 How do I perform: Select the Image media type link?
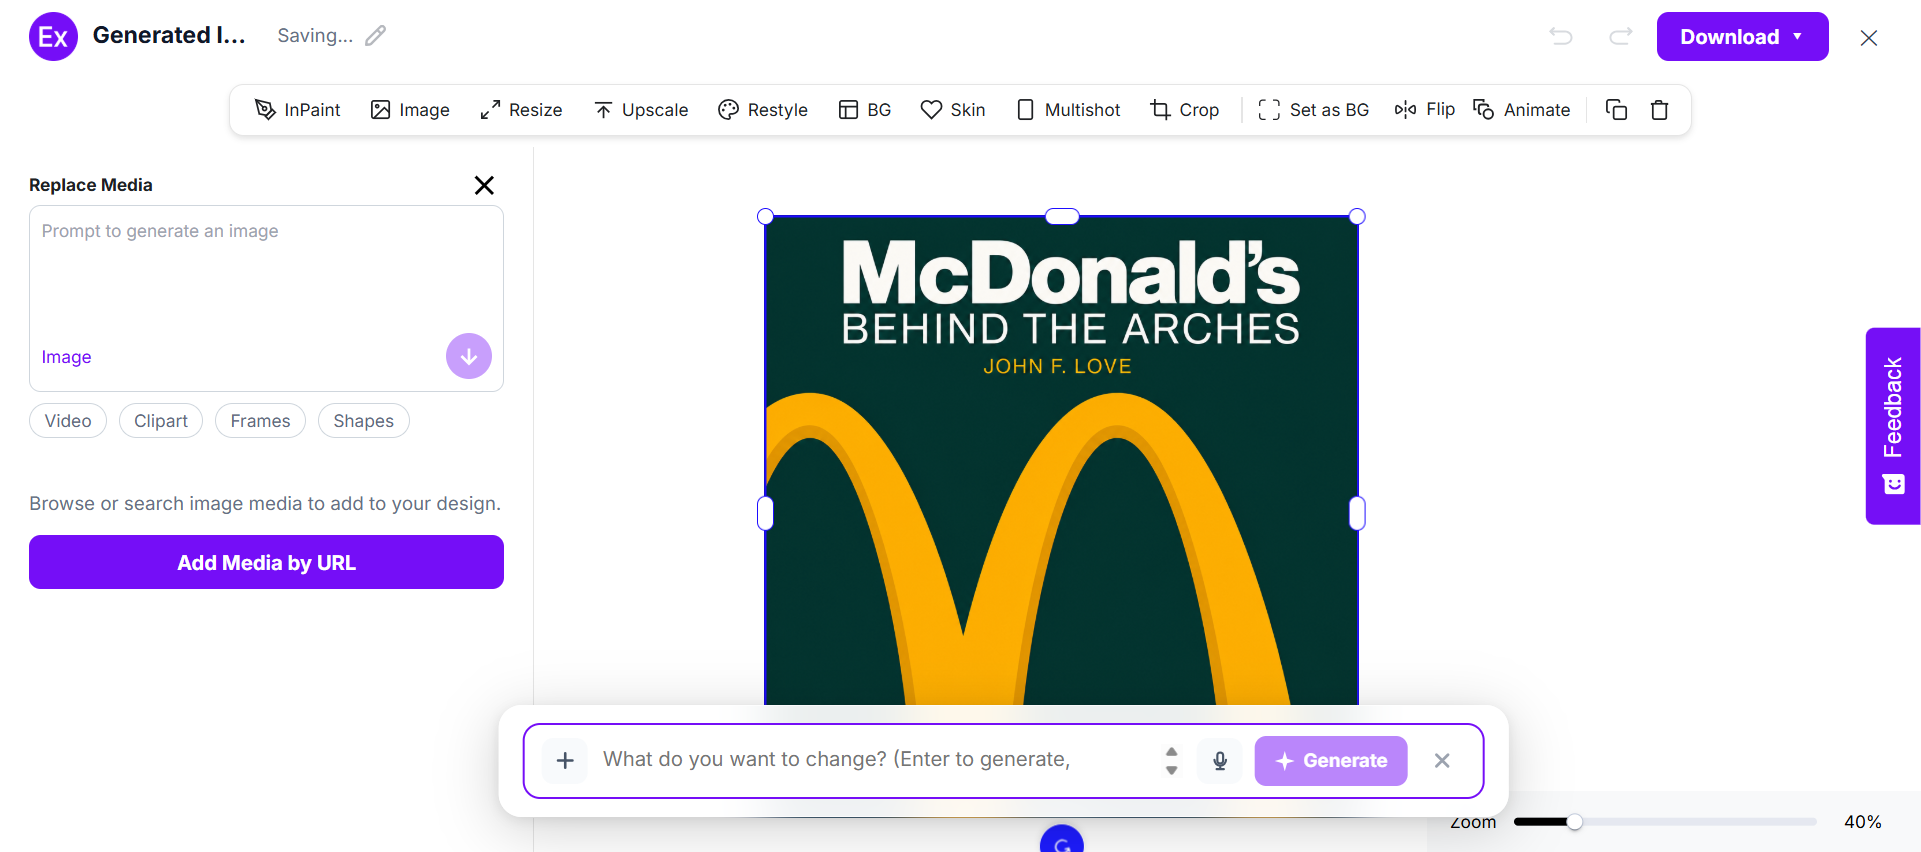click(x=66, y=357)
